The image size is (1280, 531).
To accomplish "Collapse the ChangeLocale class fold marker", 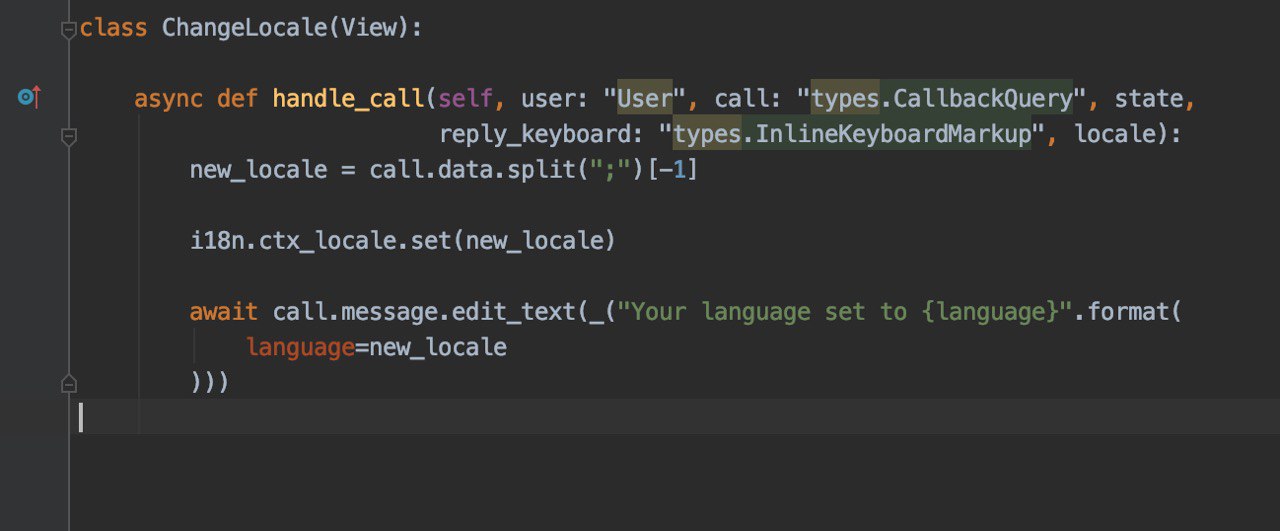I will pos(68,31).
